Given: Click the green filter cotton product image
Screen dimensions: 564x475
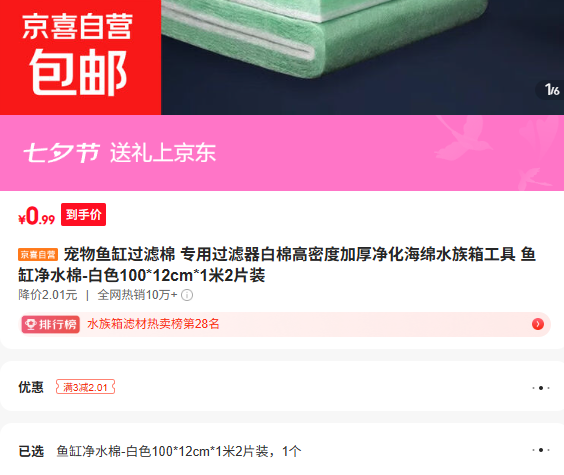Looking at the screenshot, I should (362, 57).
